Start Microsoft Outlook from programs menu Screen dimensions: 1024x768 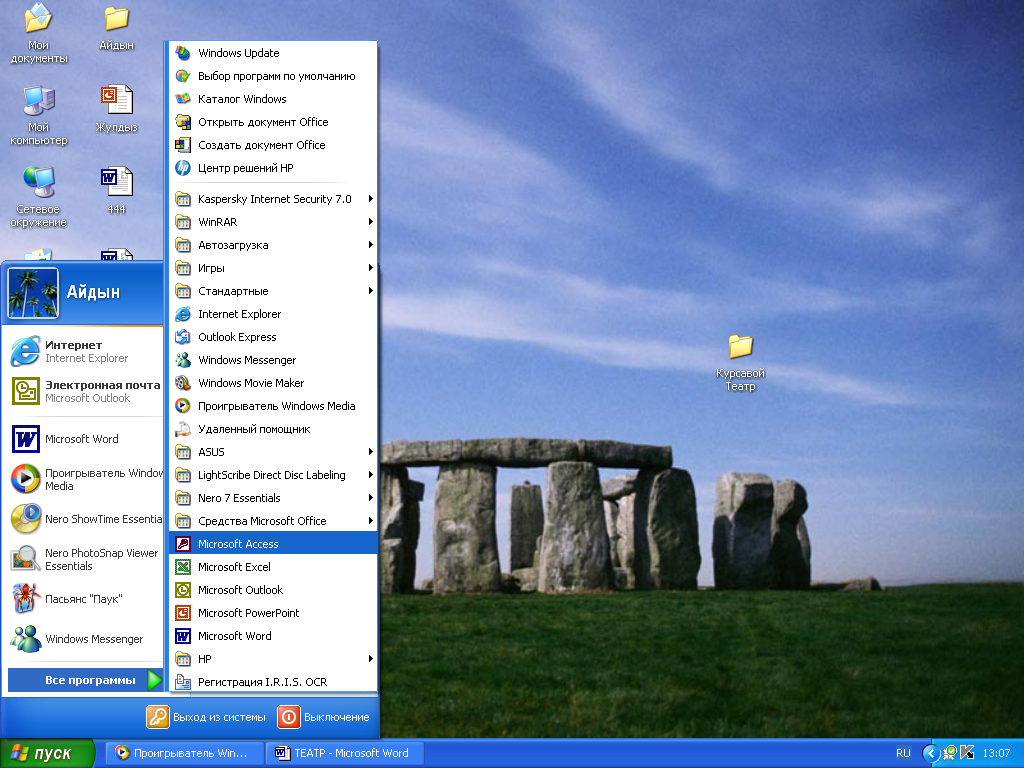click(x=273, y=590)
